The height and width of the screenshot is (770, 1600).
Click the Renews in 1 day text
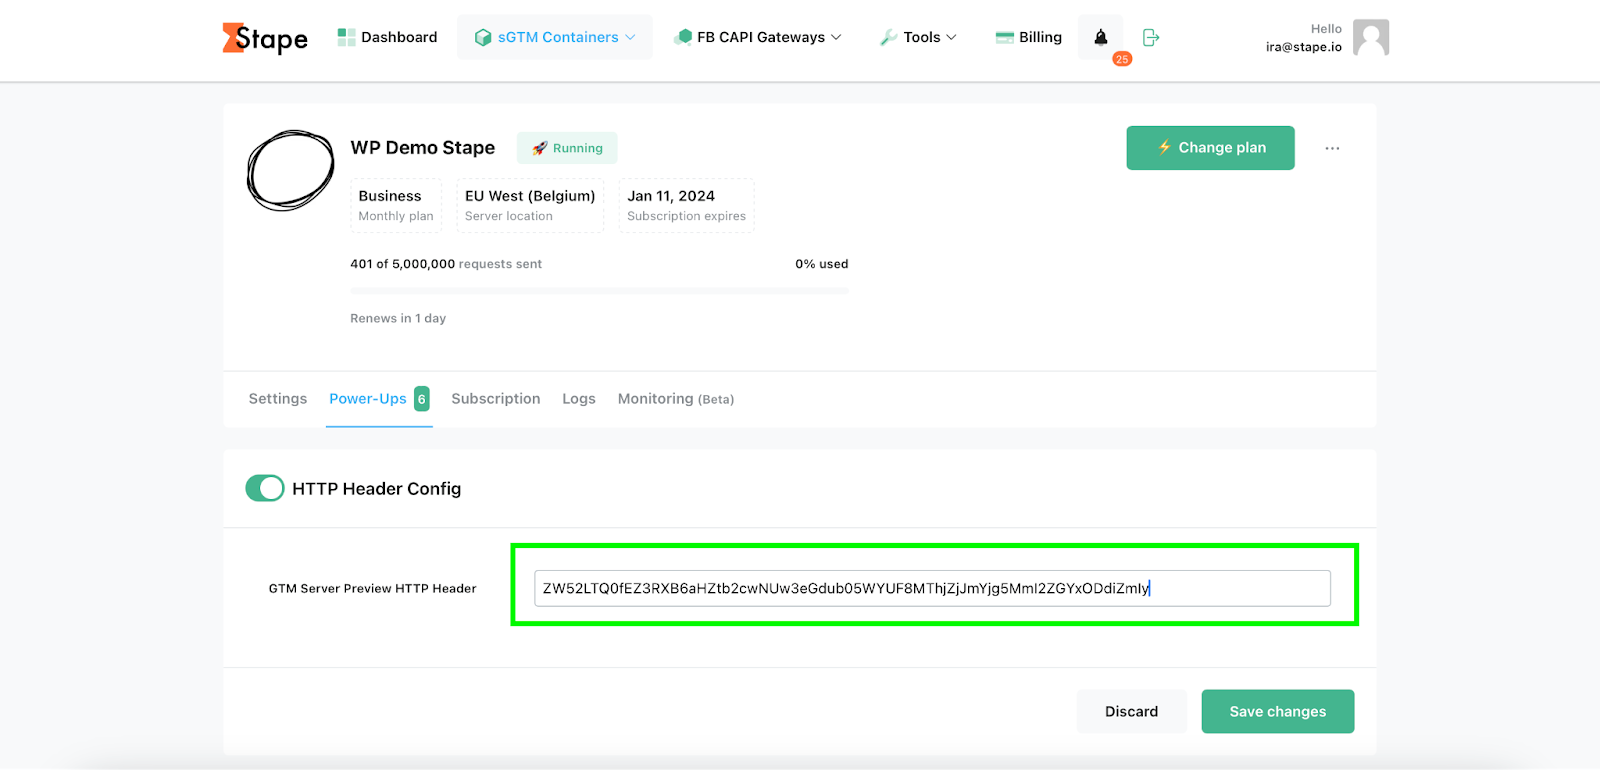[x=398, y=318]
